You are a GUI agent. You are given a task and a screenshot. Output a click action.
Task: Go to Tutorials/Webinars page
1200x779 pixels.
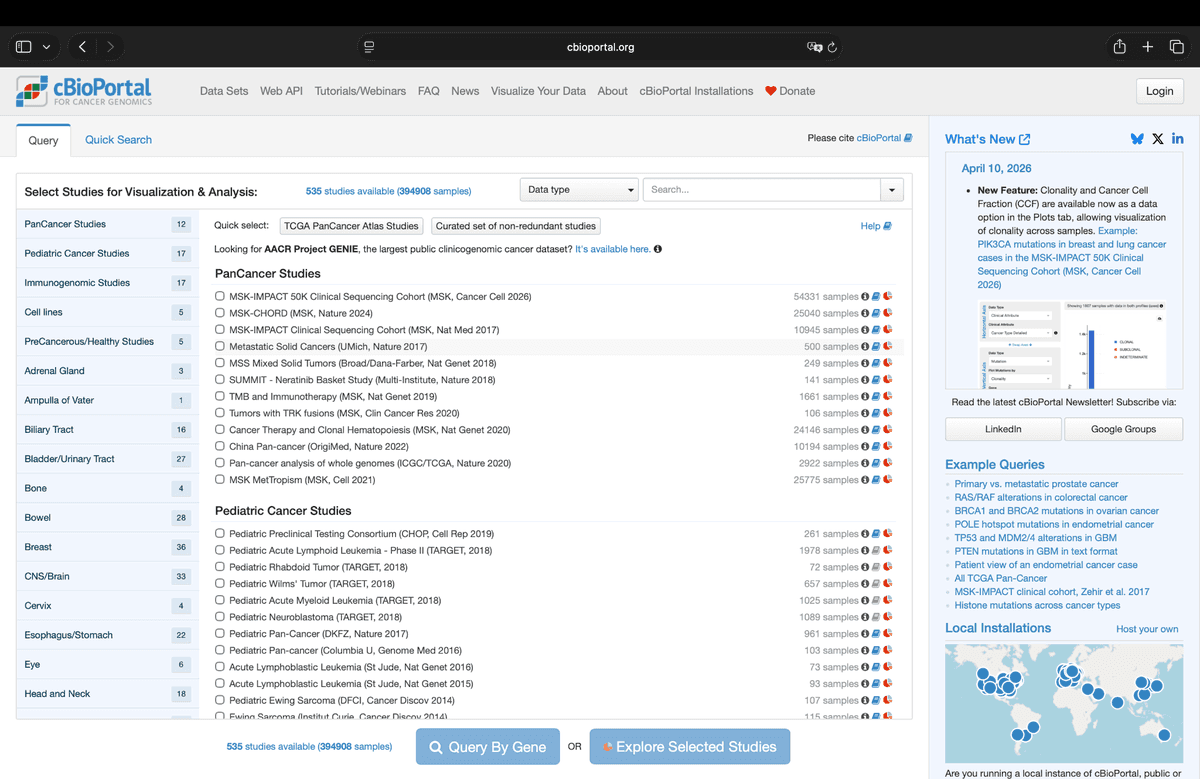click(x=360, y=91)
